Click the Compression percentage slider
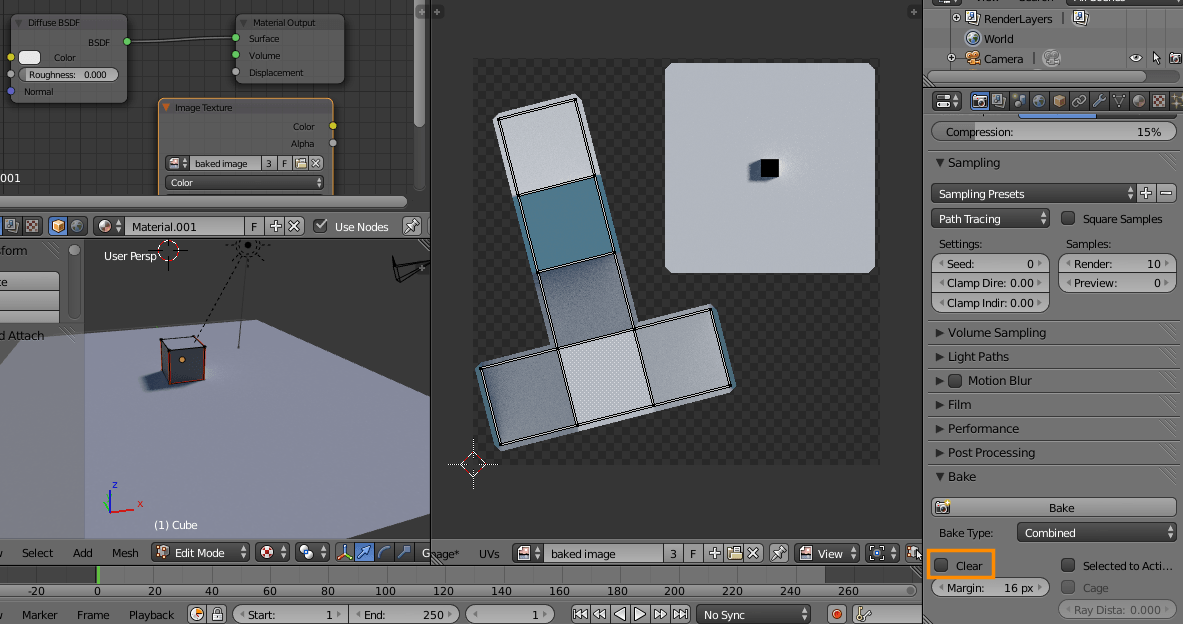The height and width of the screenshot is (624, 1183). pyautogui.click(x=1052, y=132)
